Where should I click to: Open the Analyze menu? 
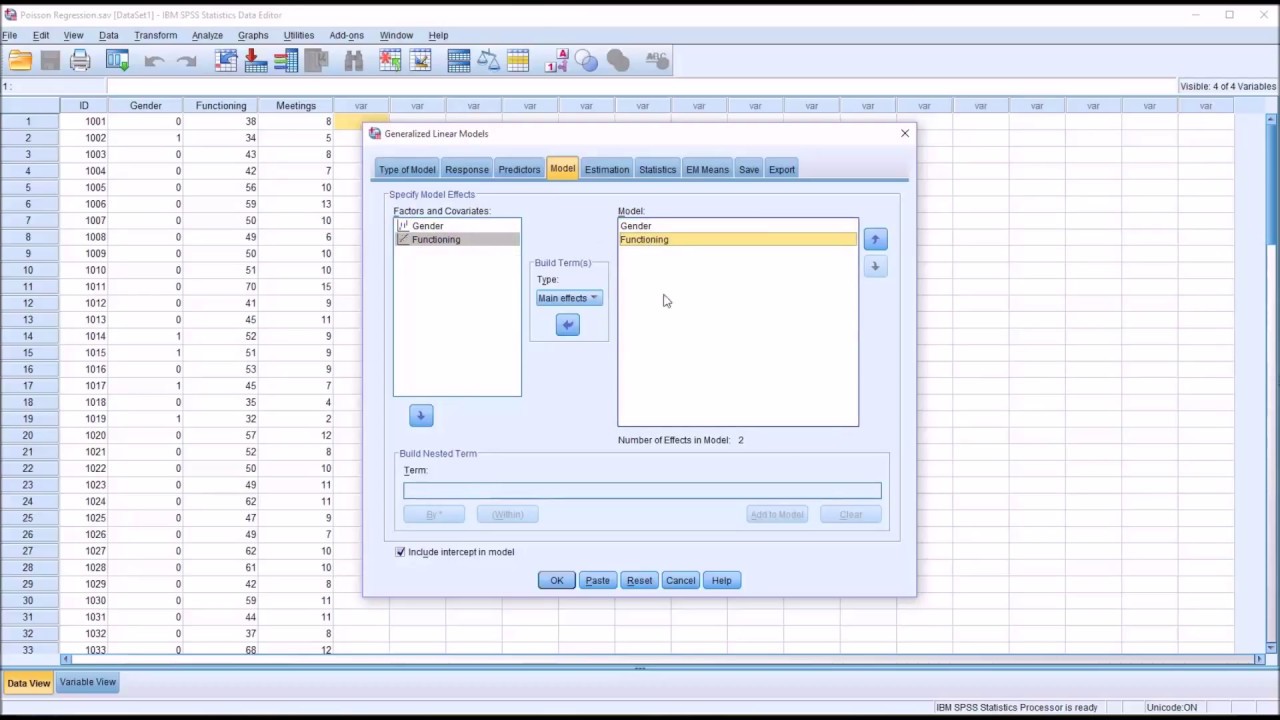tap(207, 35)
